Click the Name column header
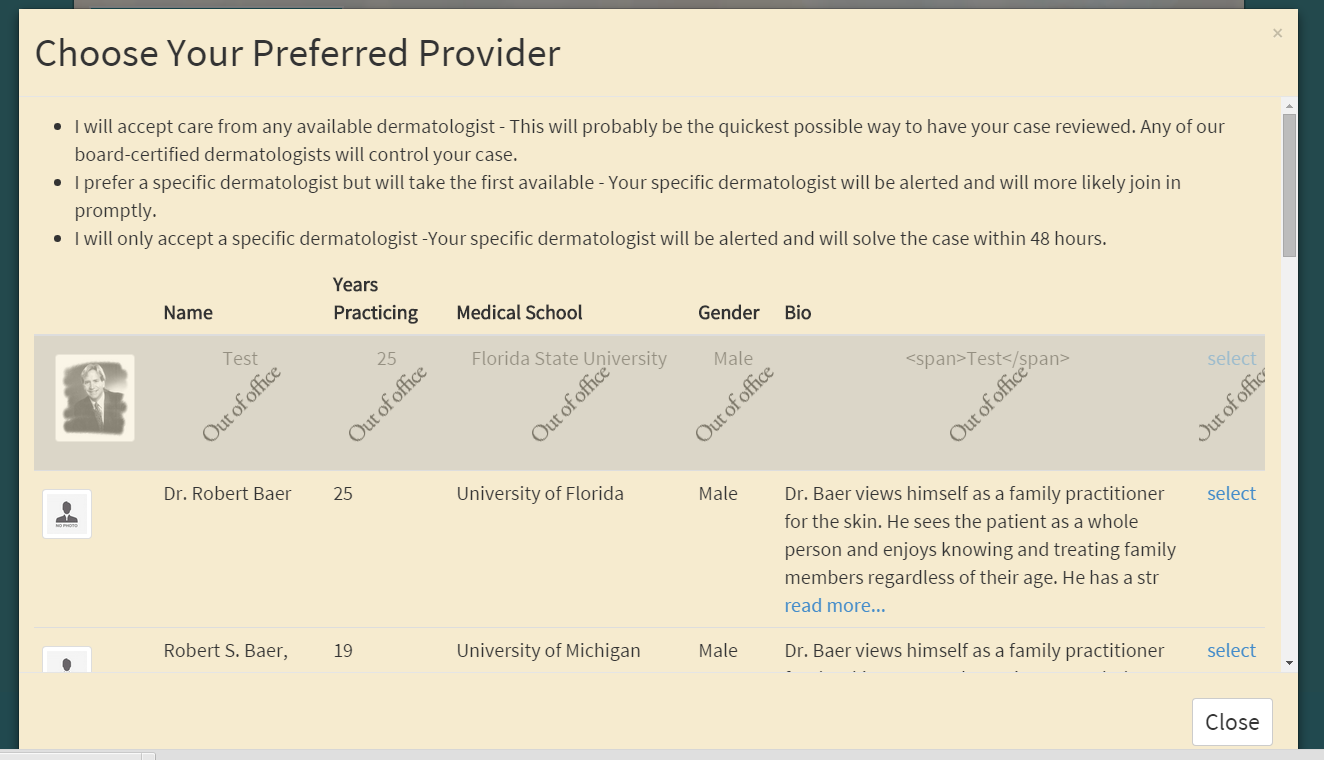Image resolution: width=1324 pixels, height=760 pixels. (188, 313)
